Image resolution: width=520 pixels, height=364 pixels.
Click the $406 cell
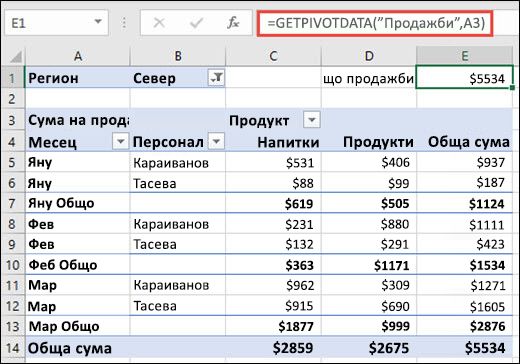tap(369, 162)
